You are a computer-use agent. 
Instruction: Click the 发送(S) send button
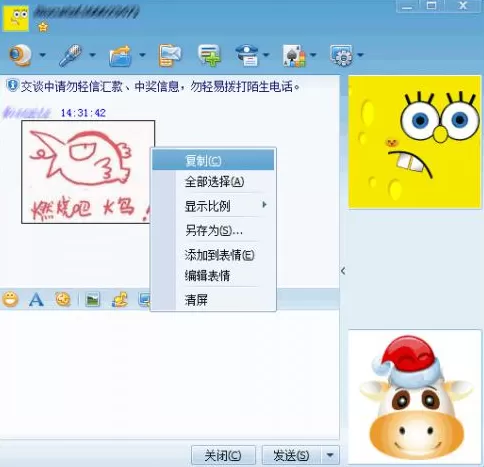pyautogui.click(x=291, y=455)
